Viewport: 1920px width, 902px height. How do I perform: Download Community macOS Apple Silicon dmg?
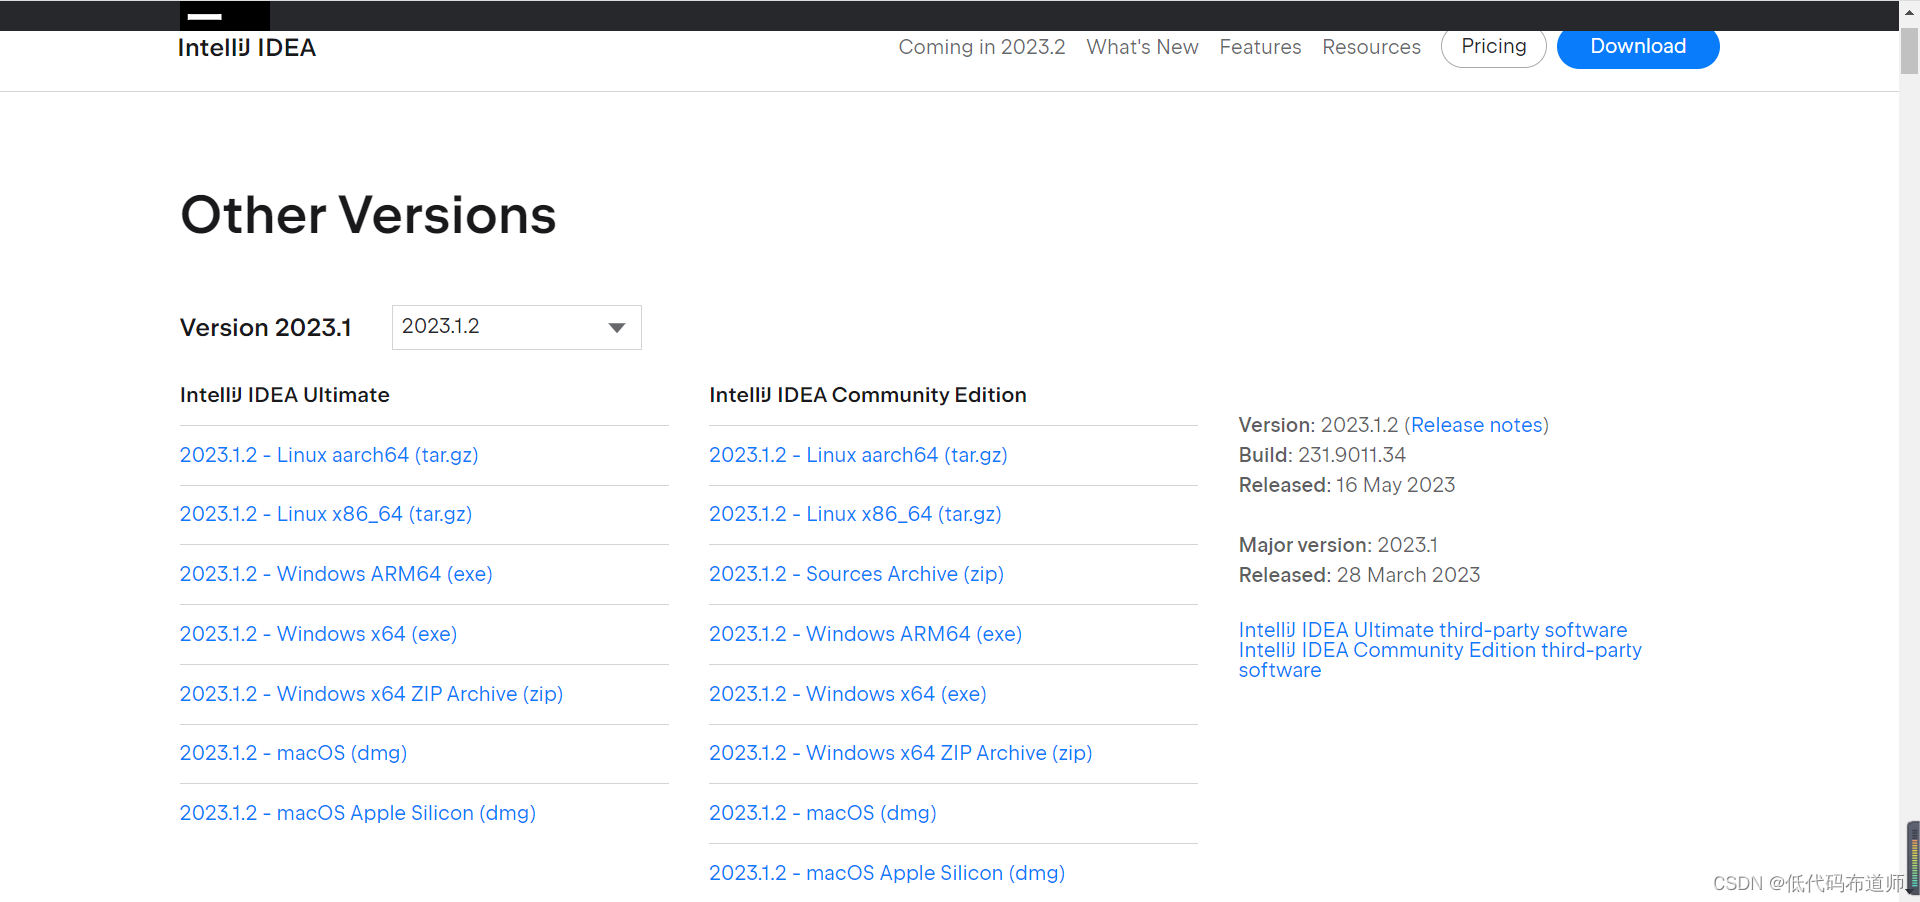887,873
